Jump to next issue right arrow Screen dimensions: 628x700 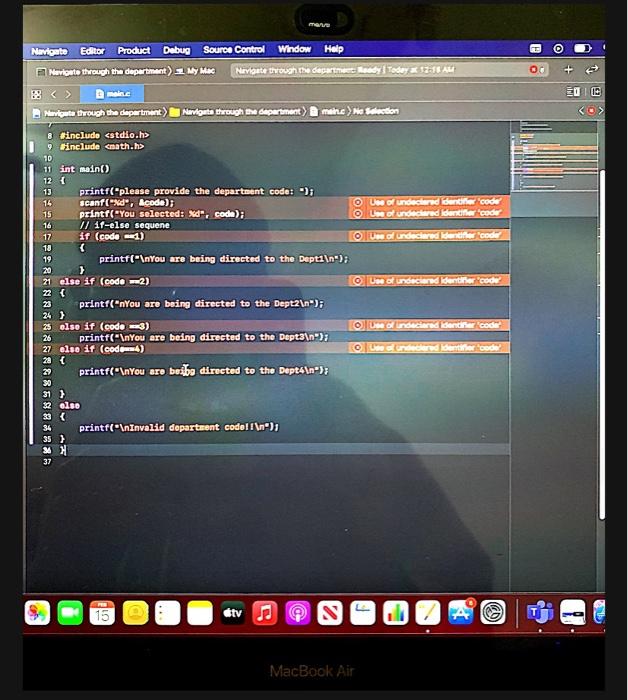point(601,111)
